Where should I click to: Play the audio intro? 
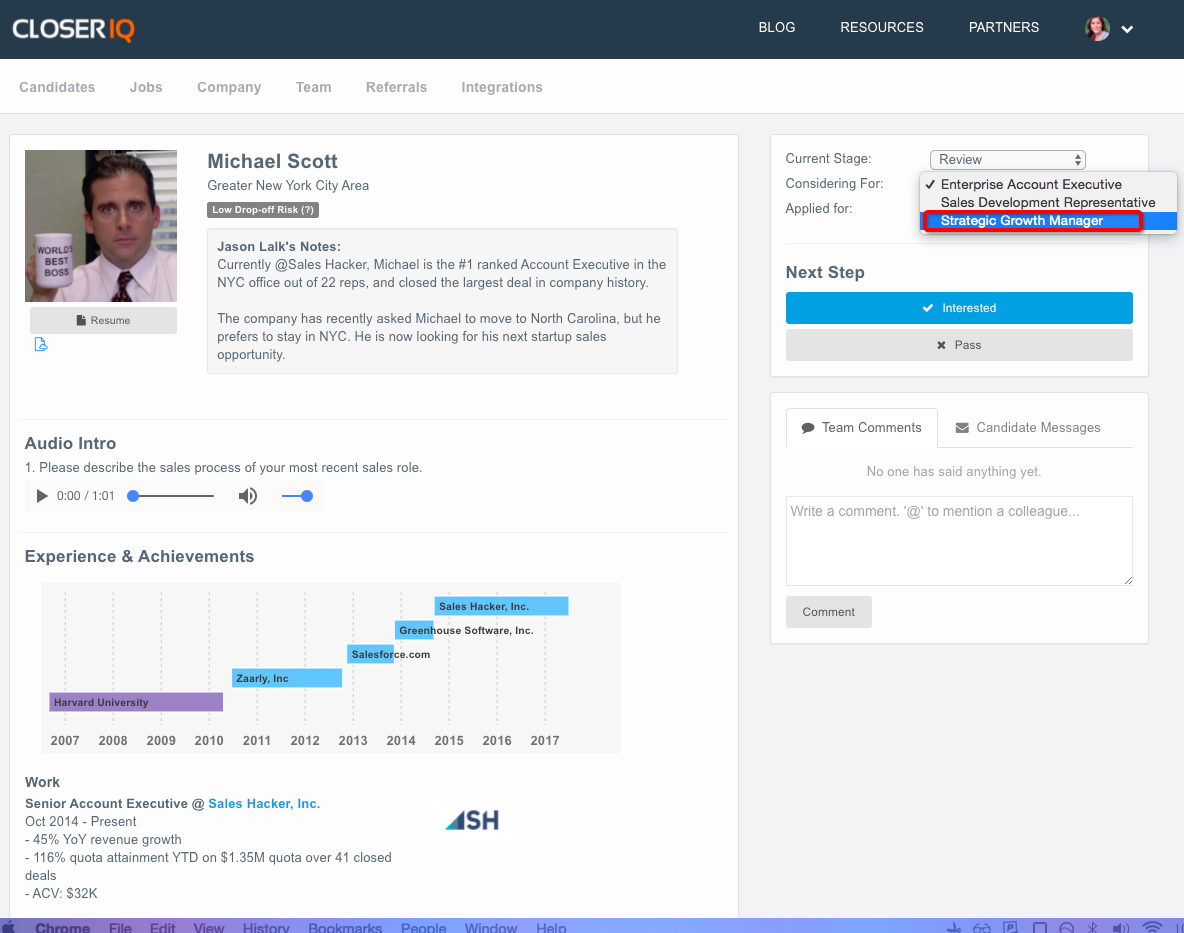click(42, 496)
